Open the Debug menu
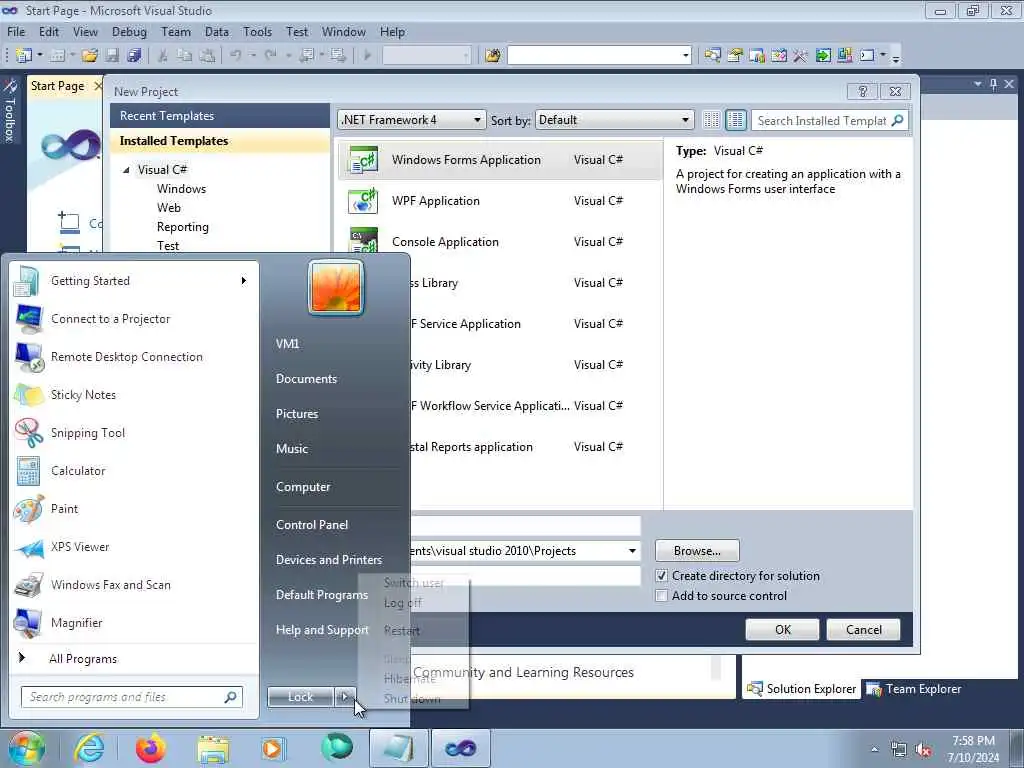 pos(129,31)
